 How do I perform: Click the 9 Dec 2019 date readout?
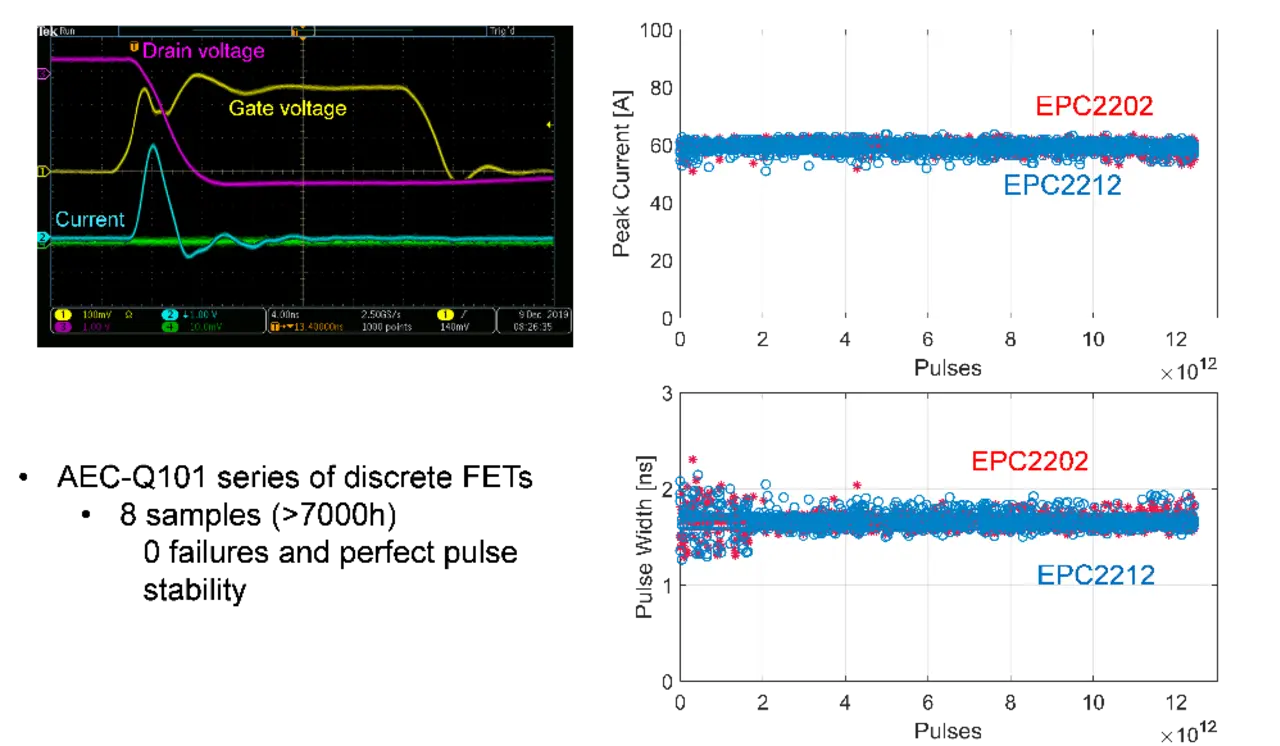tap(542, 315)
